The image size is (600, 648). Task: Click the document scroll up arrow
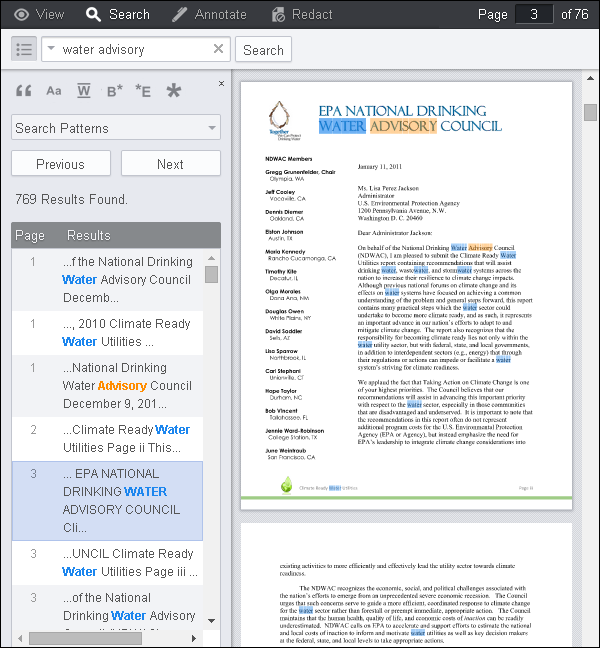coord(590,78)
